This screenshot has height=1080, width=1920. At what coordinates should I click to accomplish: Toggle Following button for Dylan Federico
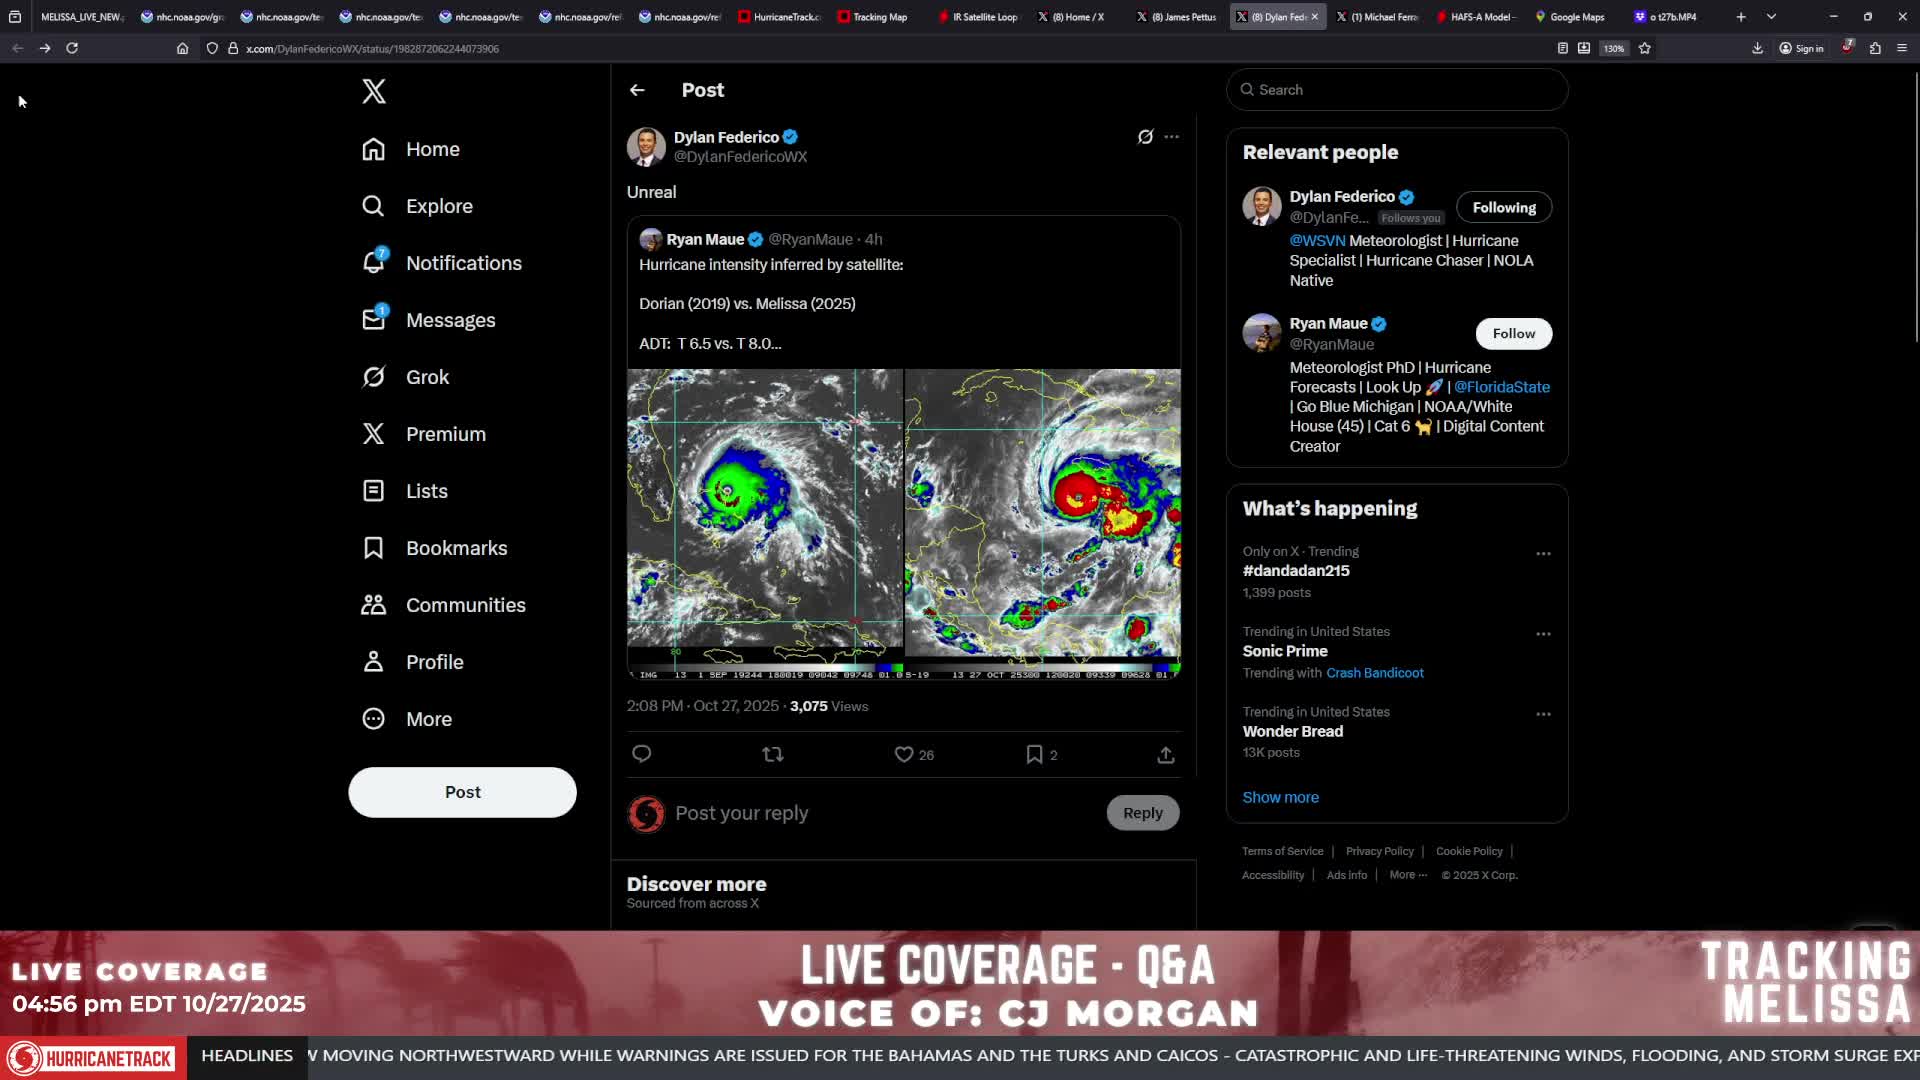coord(1504,207)
